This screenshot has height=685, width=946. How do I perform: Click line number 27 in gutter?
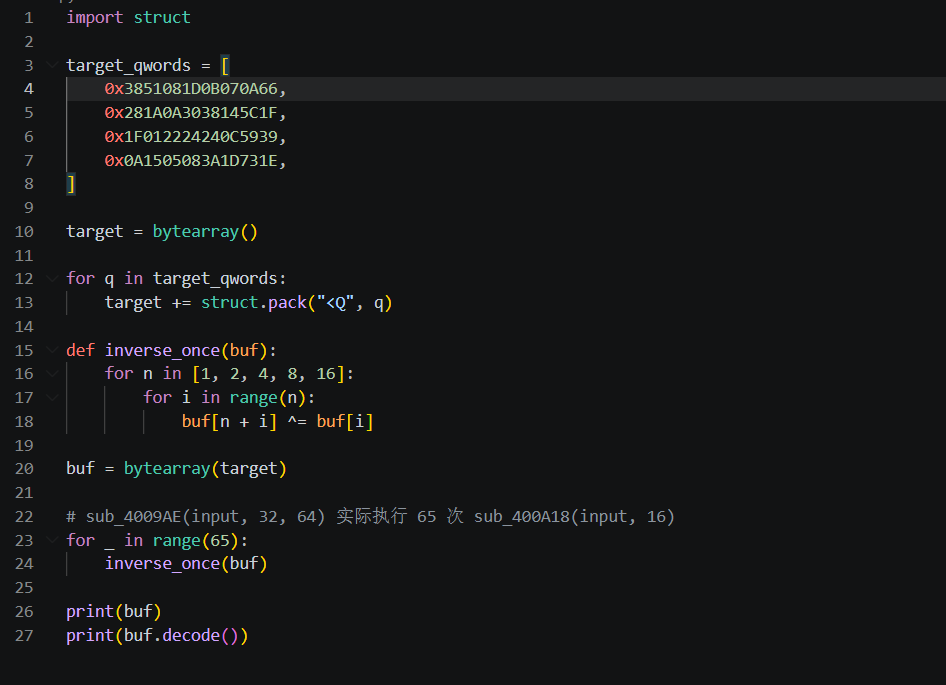tap(24, 636)
